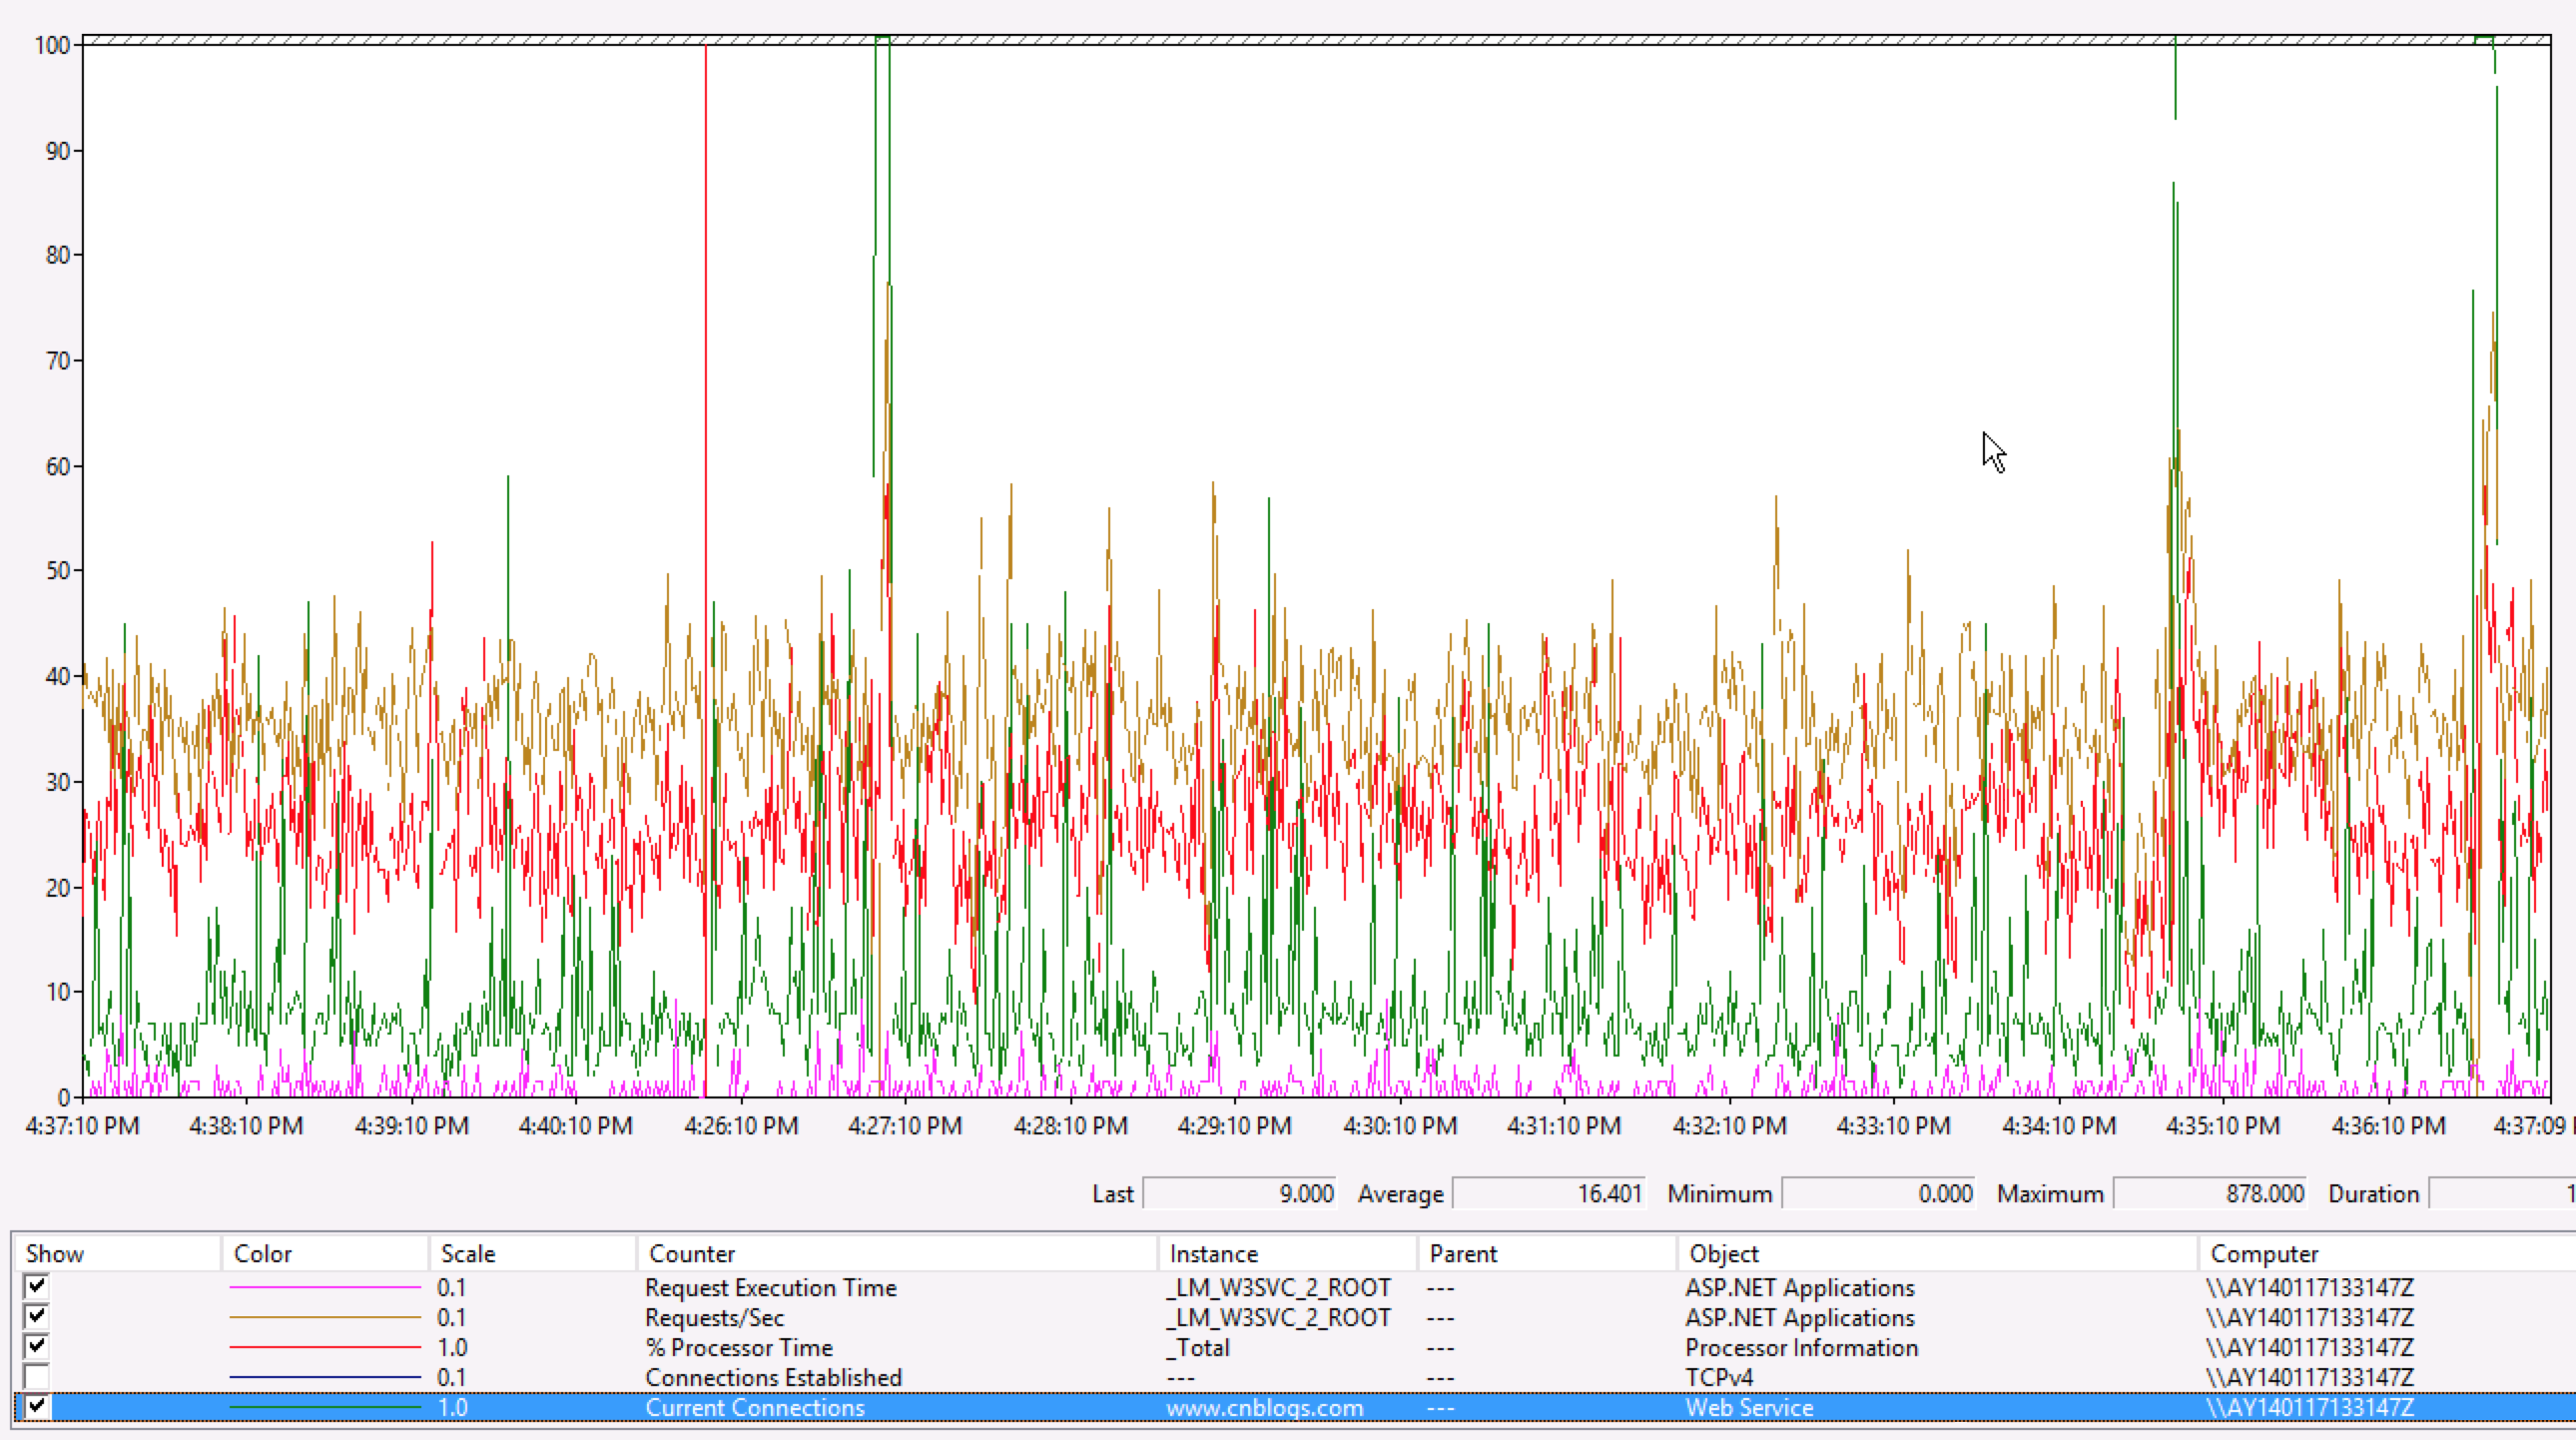2576x1440 pixels.
Task: Click the _Total instance cell
Action: pyautogui.click(x=1198, y=1347)
